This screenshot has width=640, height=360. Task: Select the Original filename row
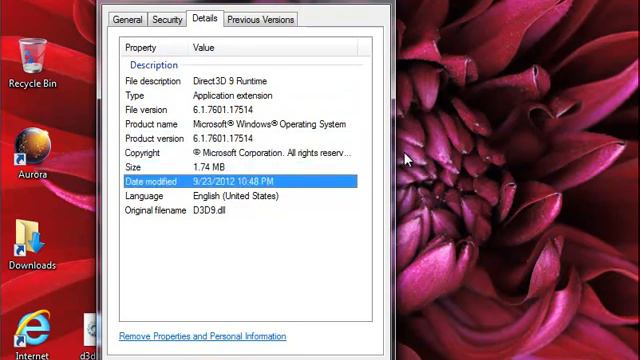coord(240,210)
